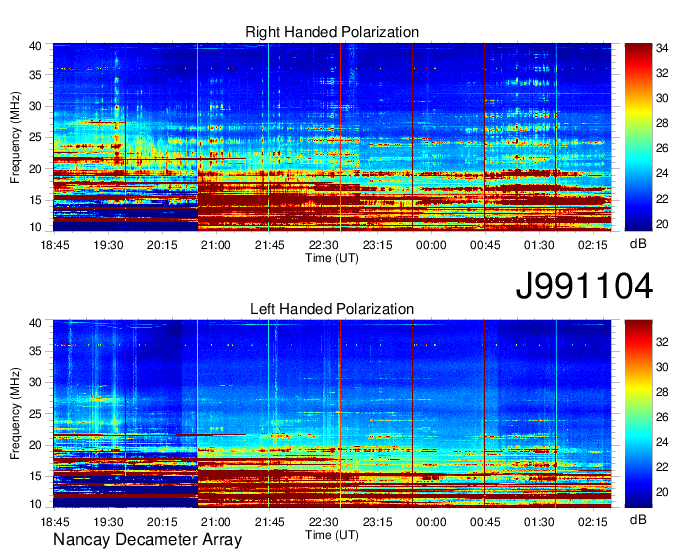Viewport: 680px width, 552px height.
Task: Click 19:30 time tick of Left Handed plot
Action: 108,522
